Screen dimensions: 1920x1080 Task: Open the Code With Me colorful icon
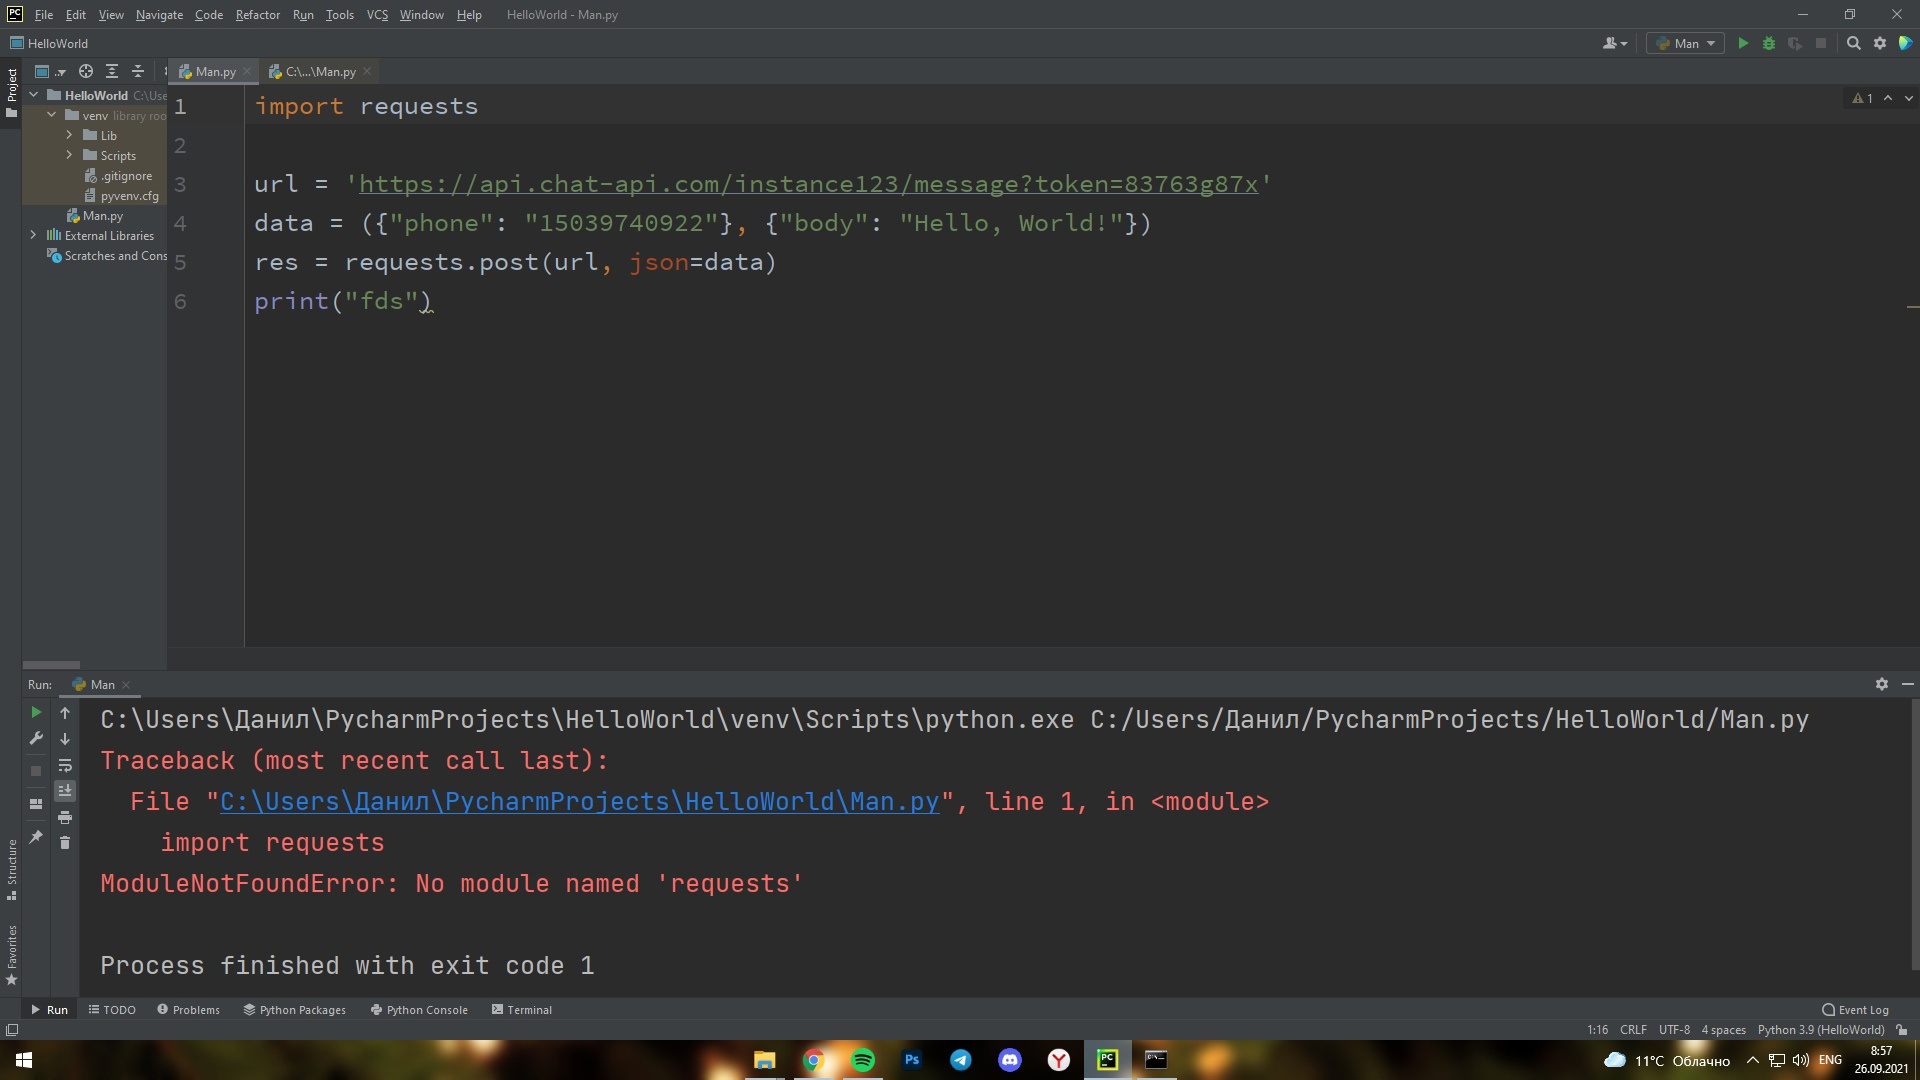(x=1905, y=43)
